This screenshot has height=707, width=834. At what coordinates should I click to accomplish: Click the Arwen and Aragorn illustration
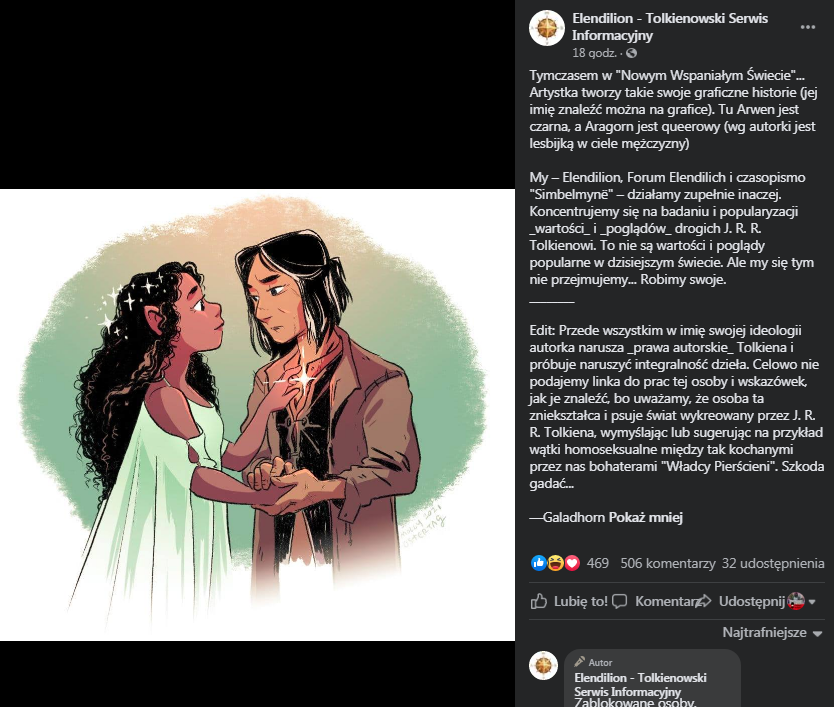click(257, 415)
